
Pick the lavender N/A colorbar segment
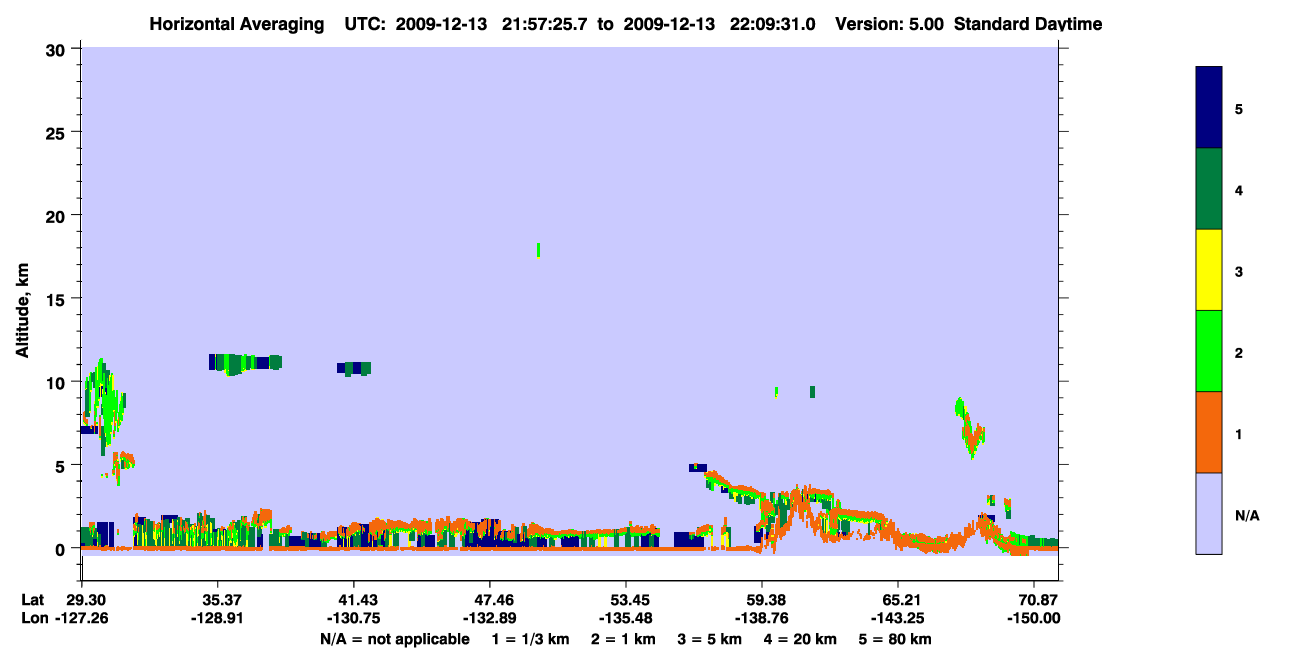pos(1209,513)
